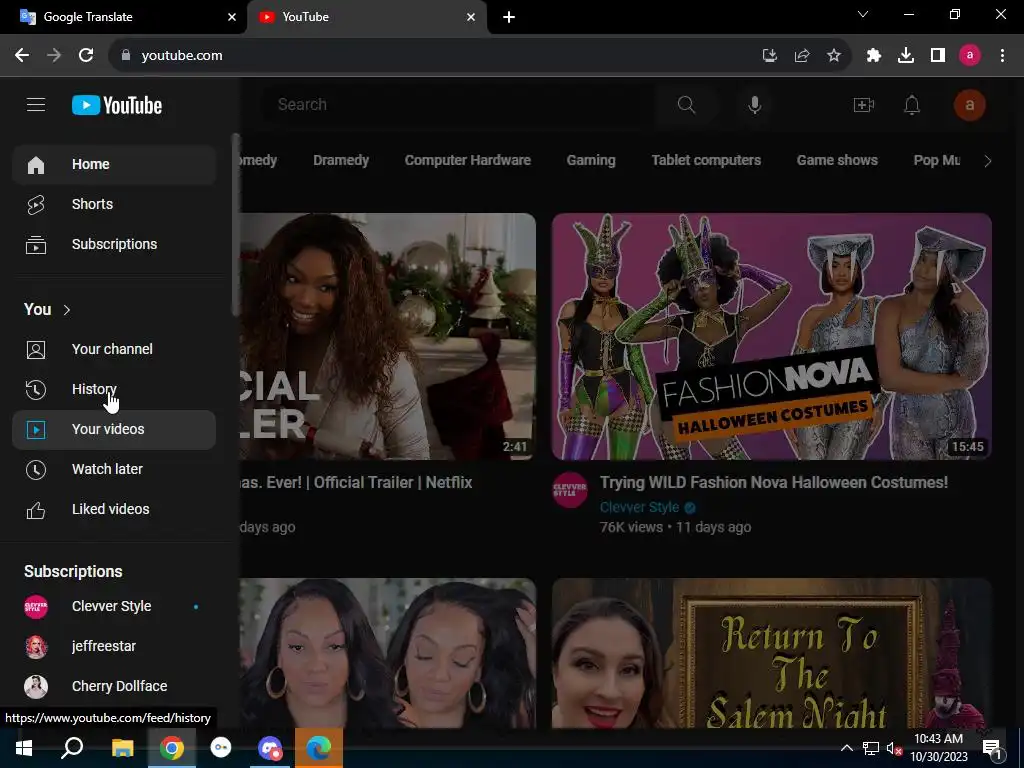Share this page from address bar
This screenshot has height=768, width=1024.
click(x=802, y=56)
